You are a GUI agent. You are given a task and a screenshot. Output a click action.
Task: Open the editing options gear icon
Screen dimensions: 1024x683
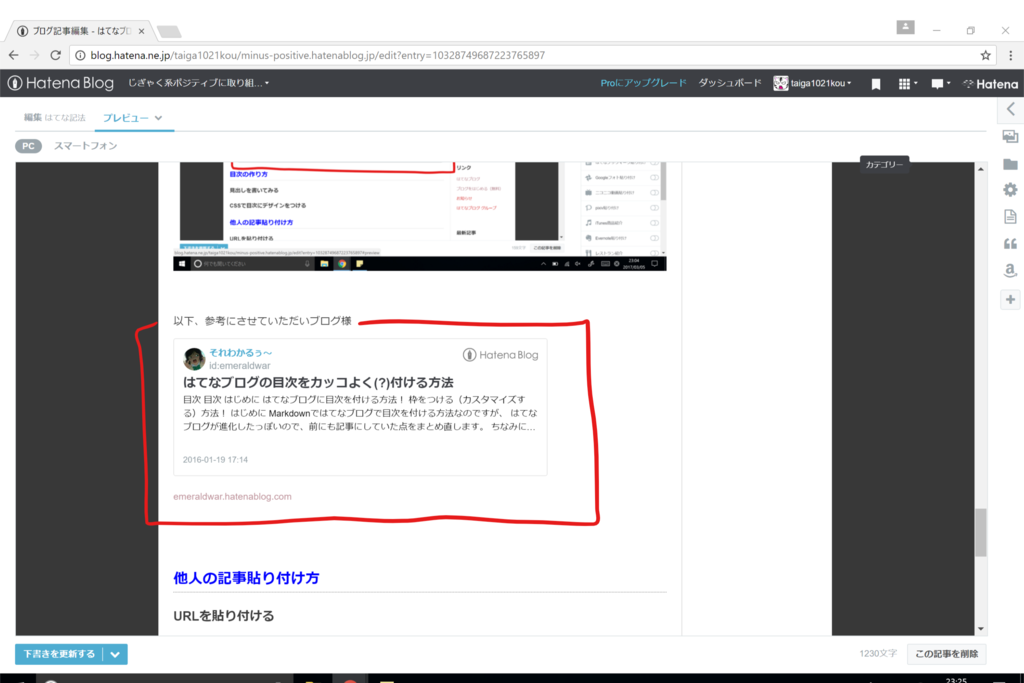(1011, 189)
